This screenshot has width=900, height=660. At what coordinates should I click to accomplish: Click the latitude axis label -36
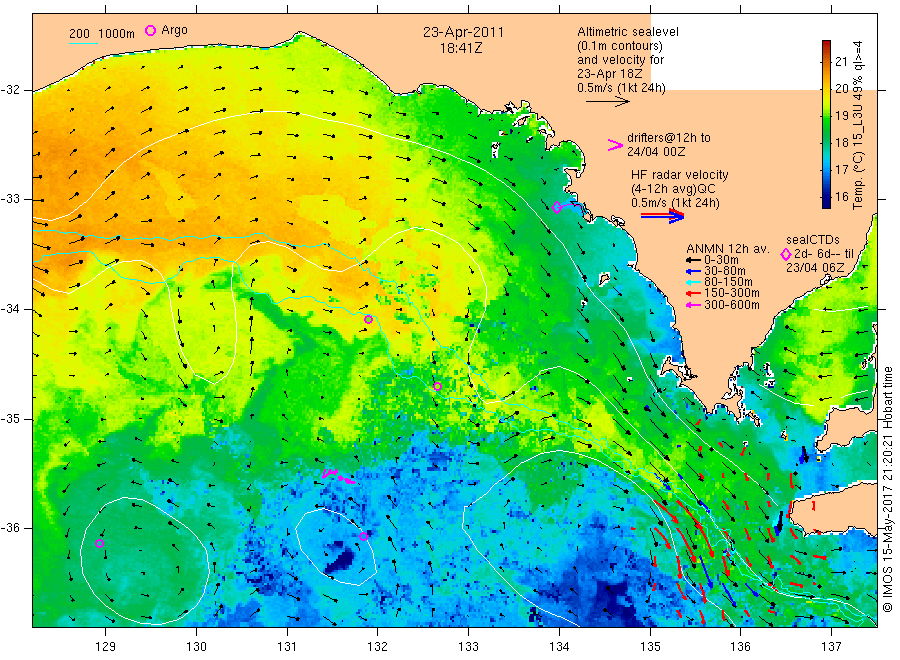coord(10,528)
